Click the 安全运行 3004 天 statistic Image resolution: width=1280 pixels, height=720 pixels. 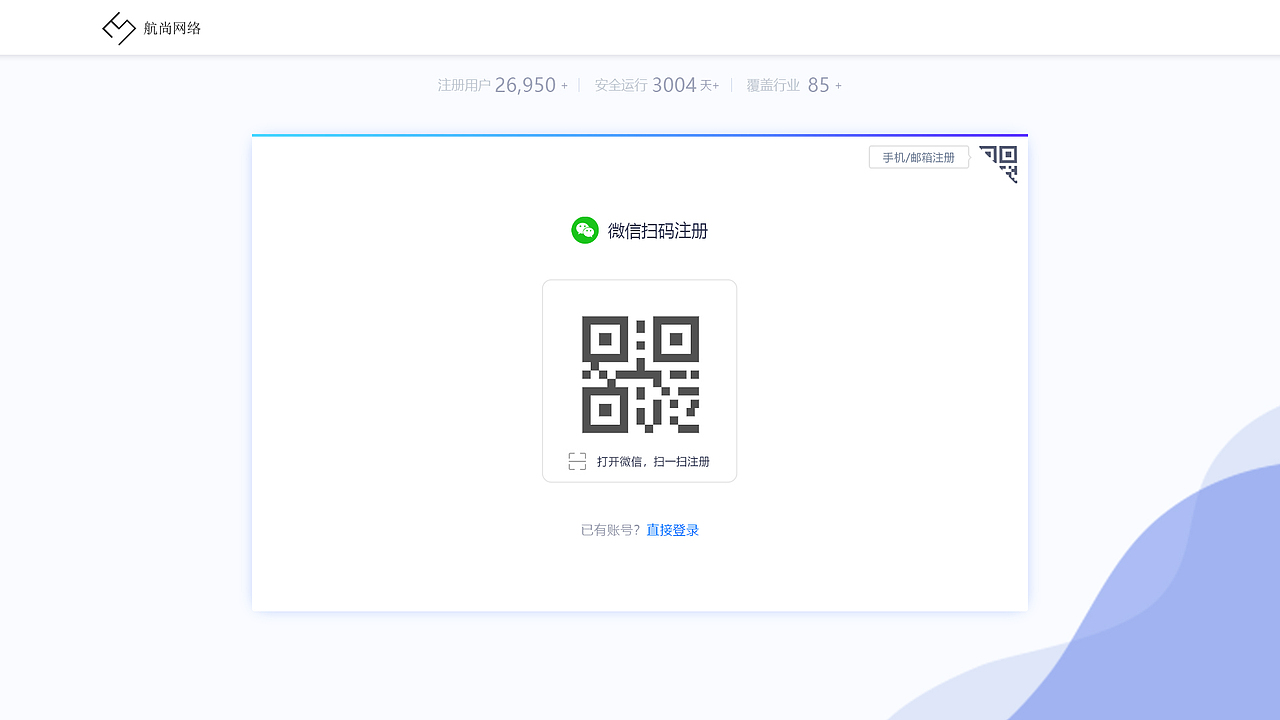(657, 85)
